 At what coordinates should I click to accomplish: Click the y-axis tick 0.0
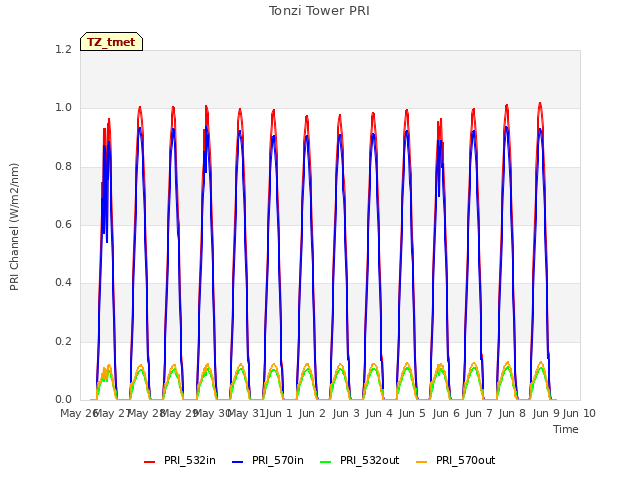pyautogui.click(x=63, y=399)
